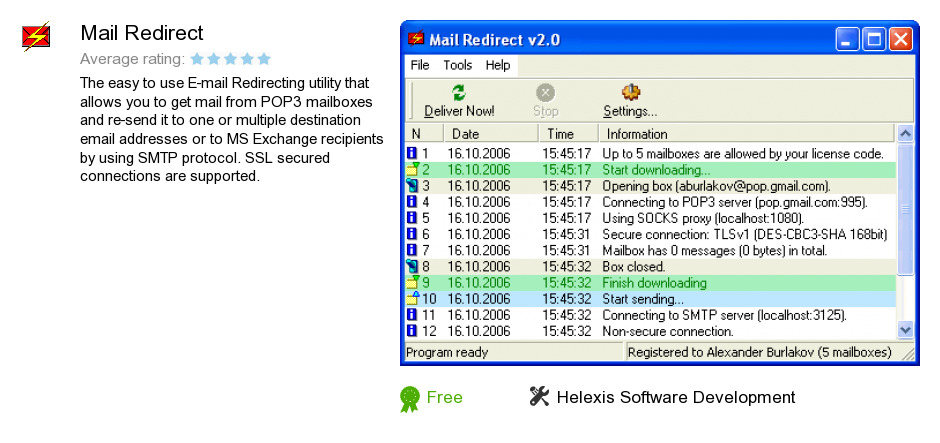Click the mailbox icon on row 3
The height and width of the screenshot is (443, 940).
pos(412,185)
